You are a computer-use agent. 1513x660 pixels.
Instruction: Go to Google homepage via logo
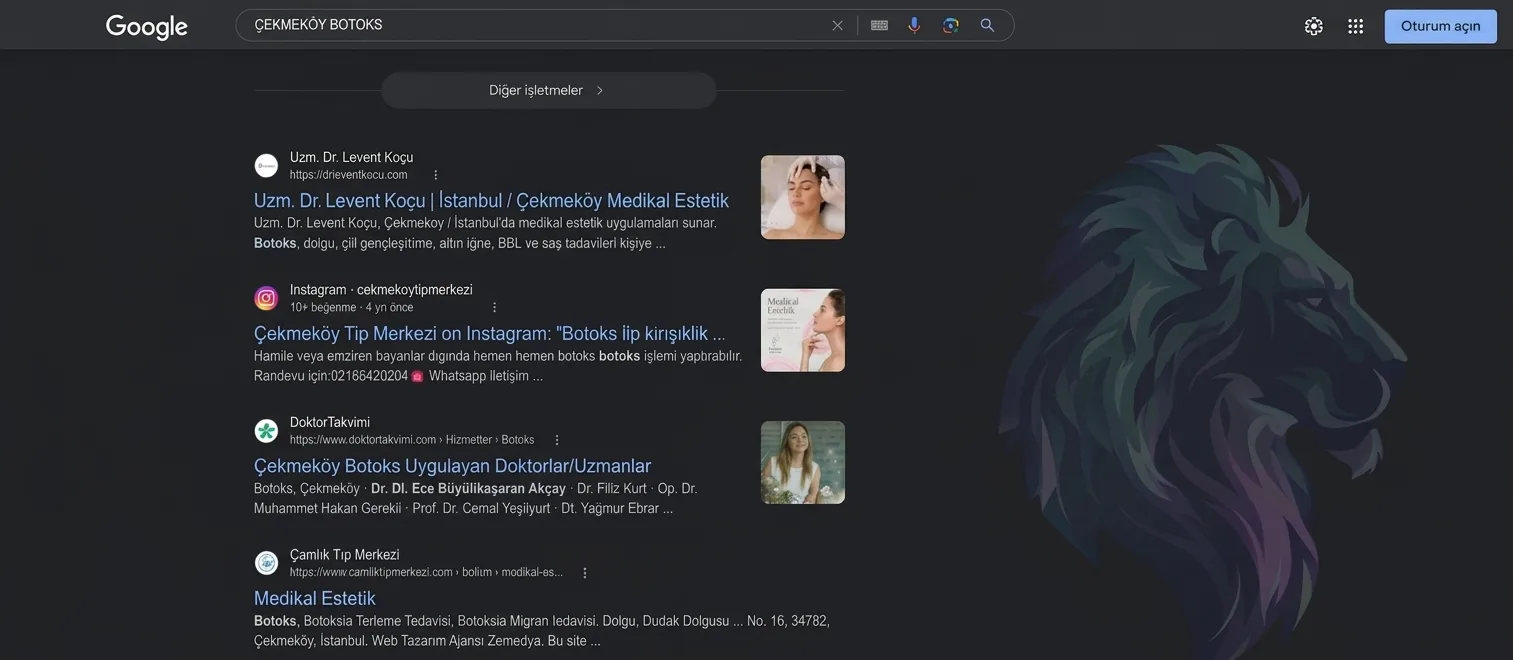click(147, 27)
